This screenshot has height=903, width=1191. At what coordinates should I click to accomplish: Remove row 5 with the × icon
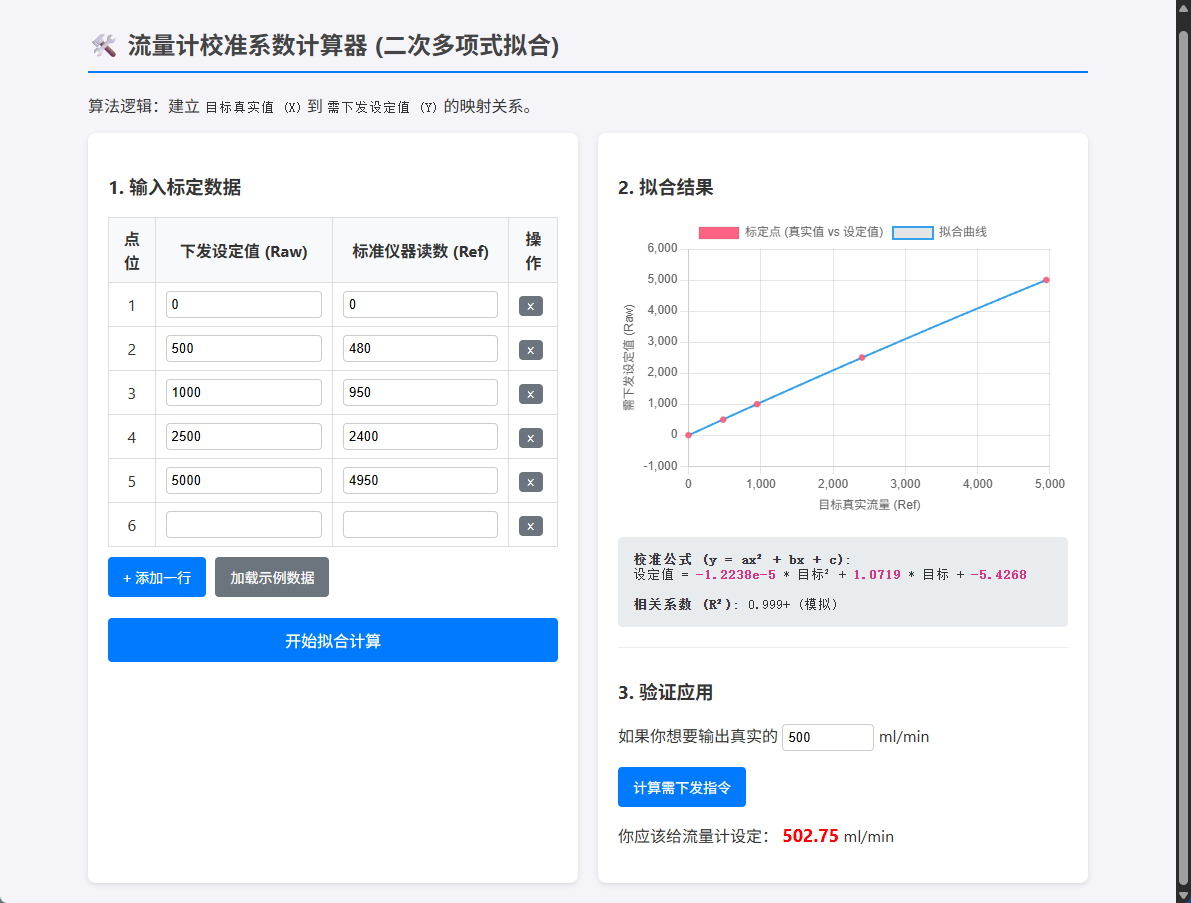[531, 482]
